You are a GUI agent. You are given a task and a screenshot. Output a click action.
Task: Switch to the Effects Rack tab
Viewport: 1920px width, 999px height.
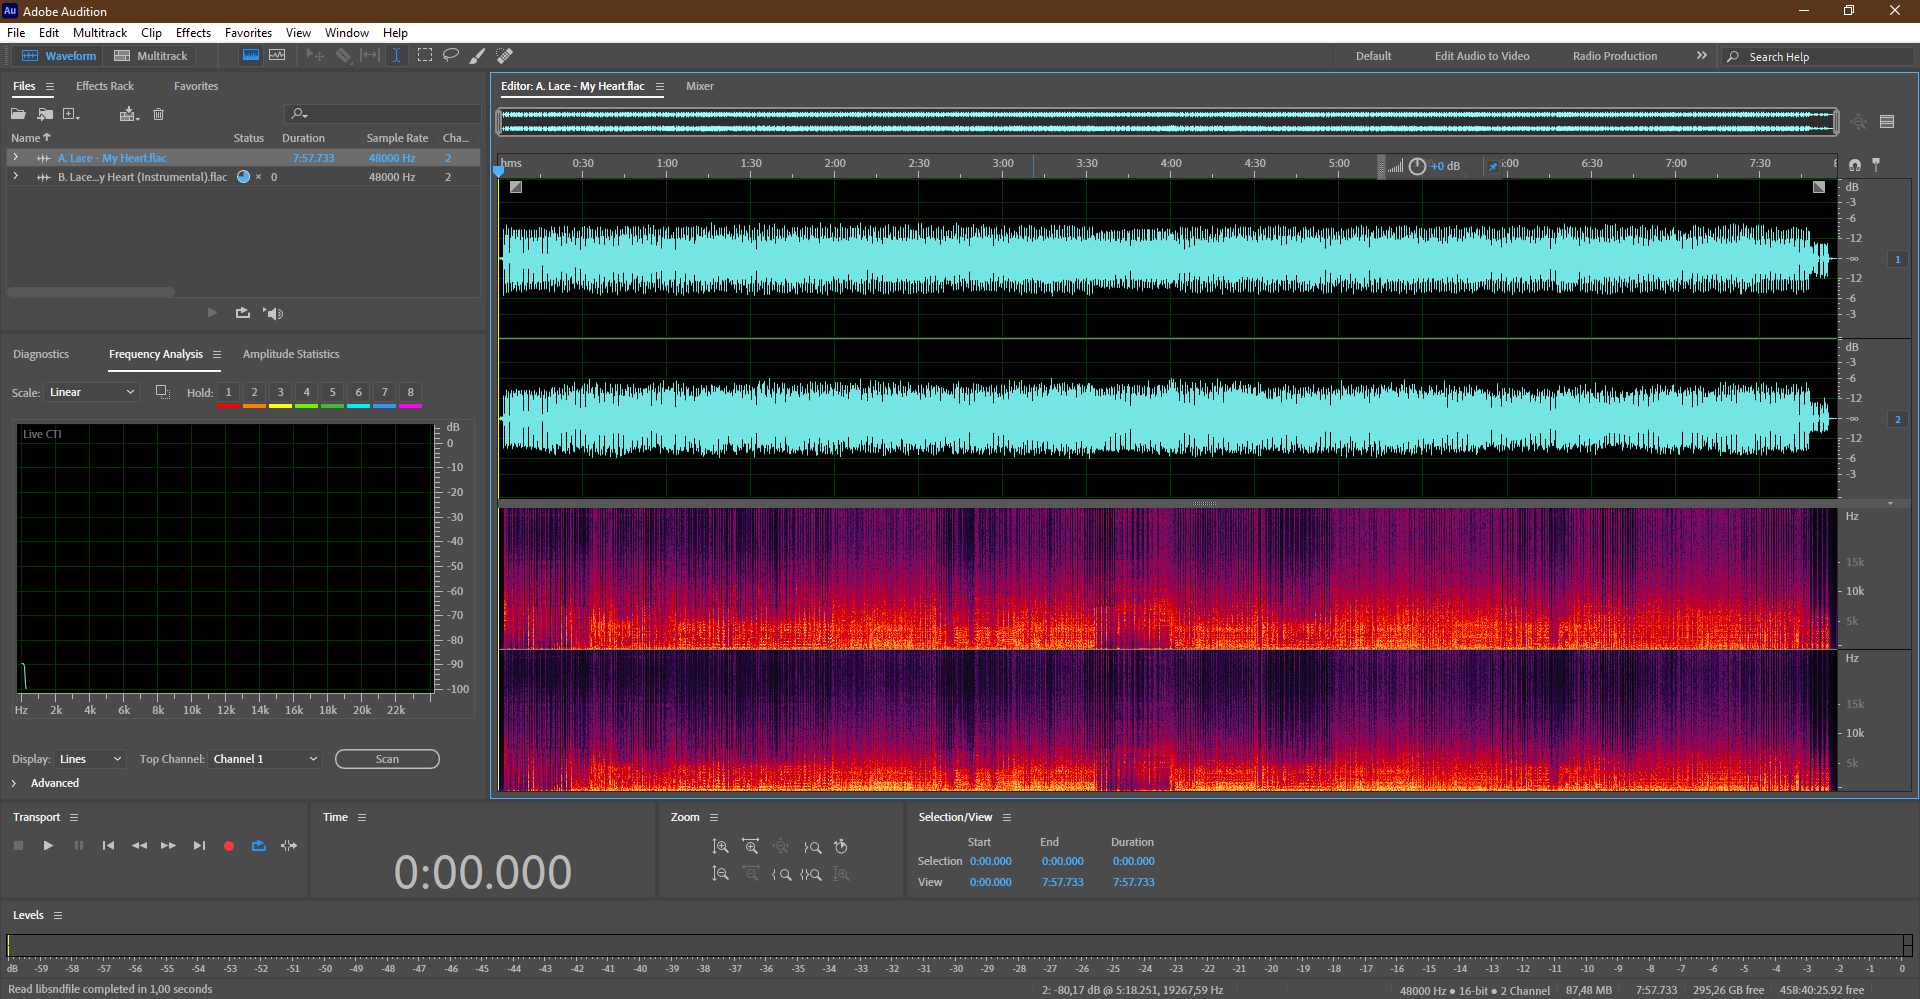[x=105, y=86]
